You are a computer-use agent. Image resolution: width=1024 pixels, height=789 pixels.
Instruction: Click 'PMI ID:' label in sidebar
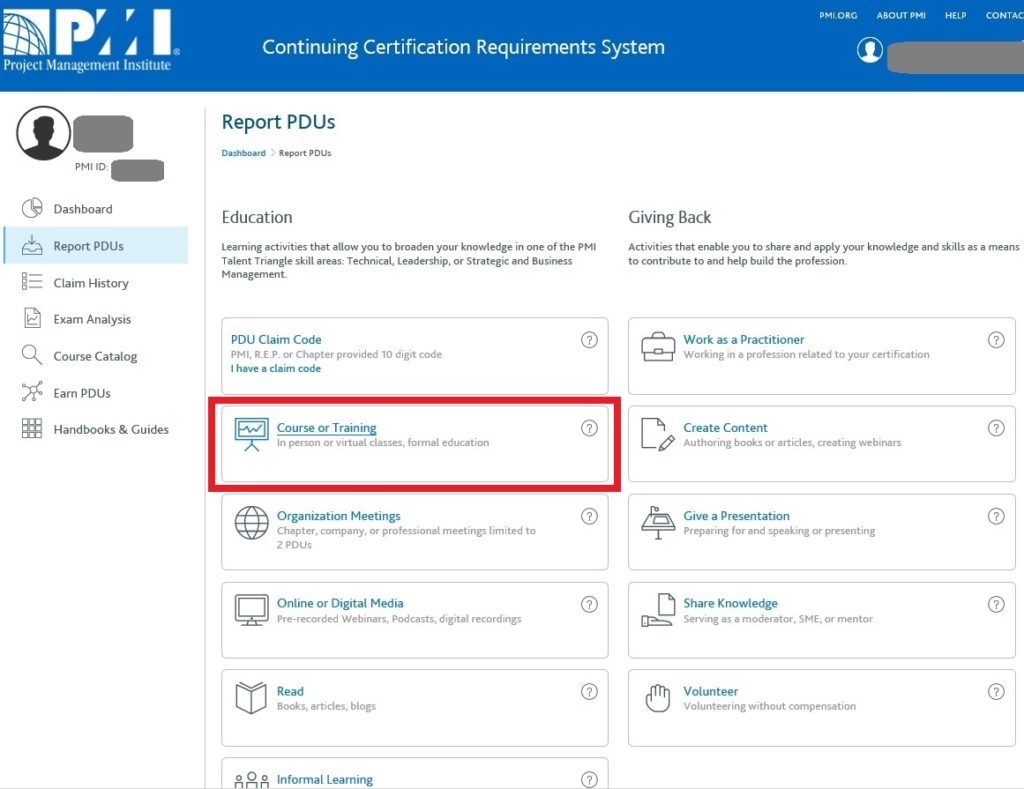click(x=91, y=167)
